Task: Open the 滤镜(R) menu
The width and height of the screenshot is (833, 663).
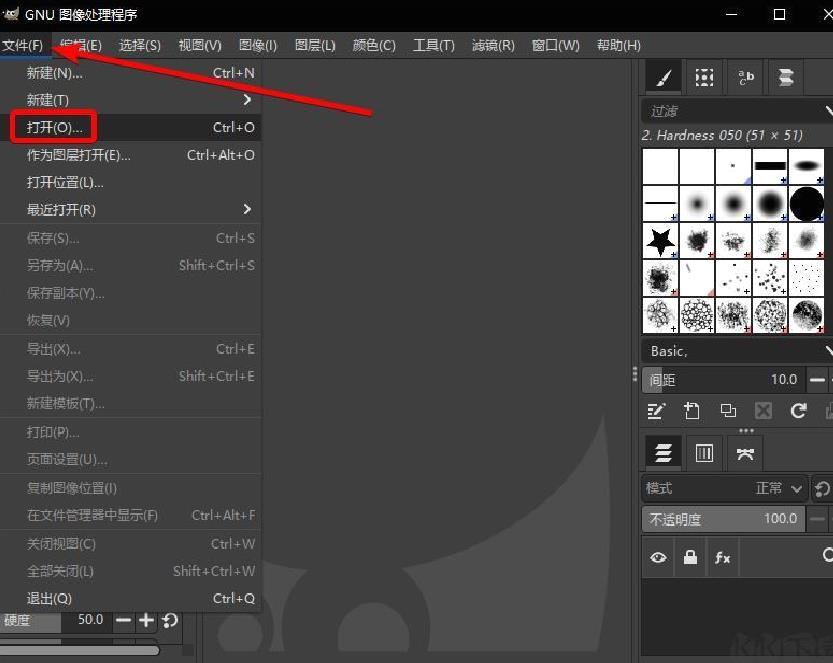Action: (x=493, y=45)
